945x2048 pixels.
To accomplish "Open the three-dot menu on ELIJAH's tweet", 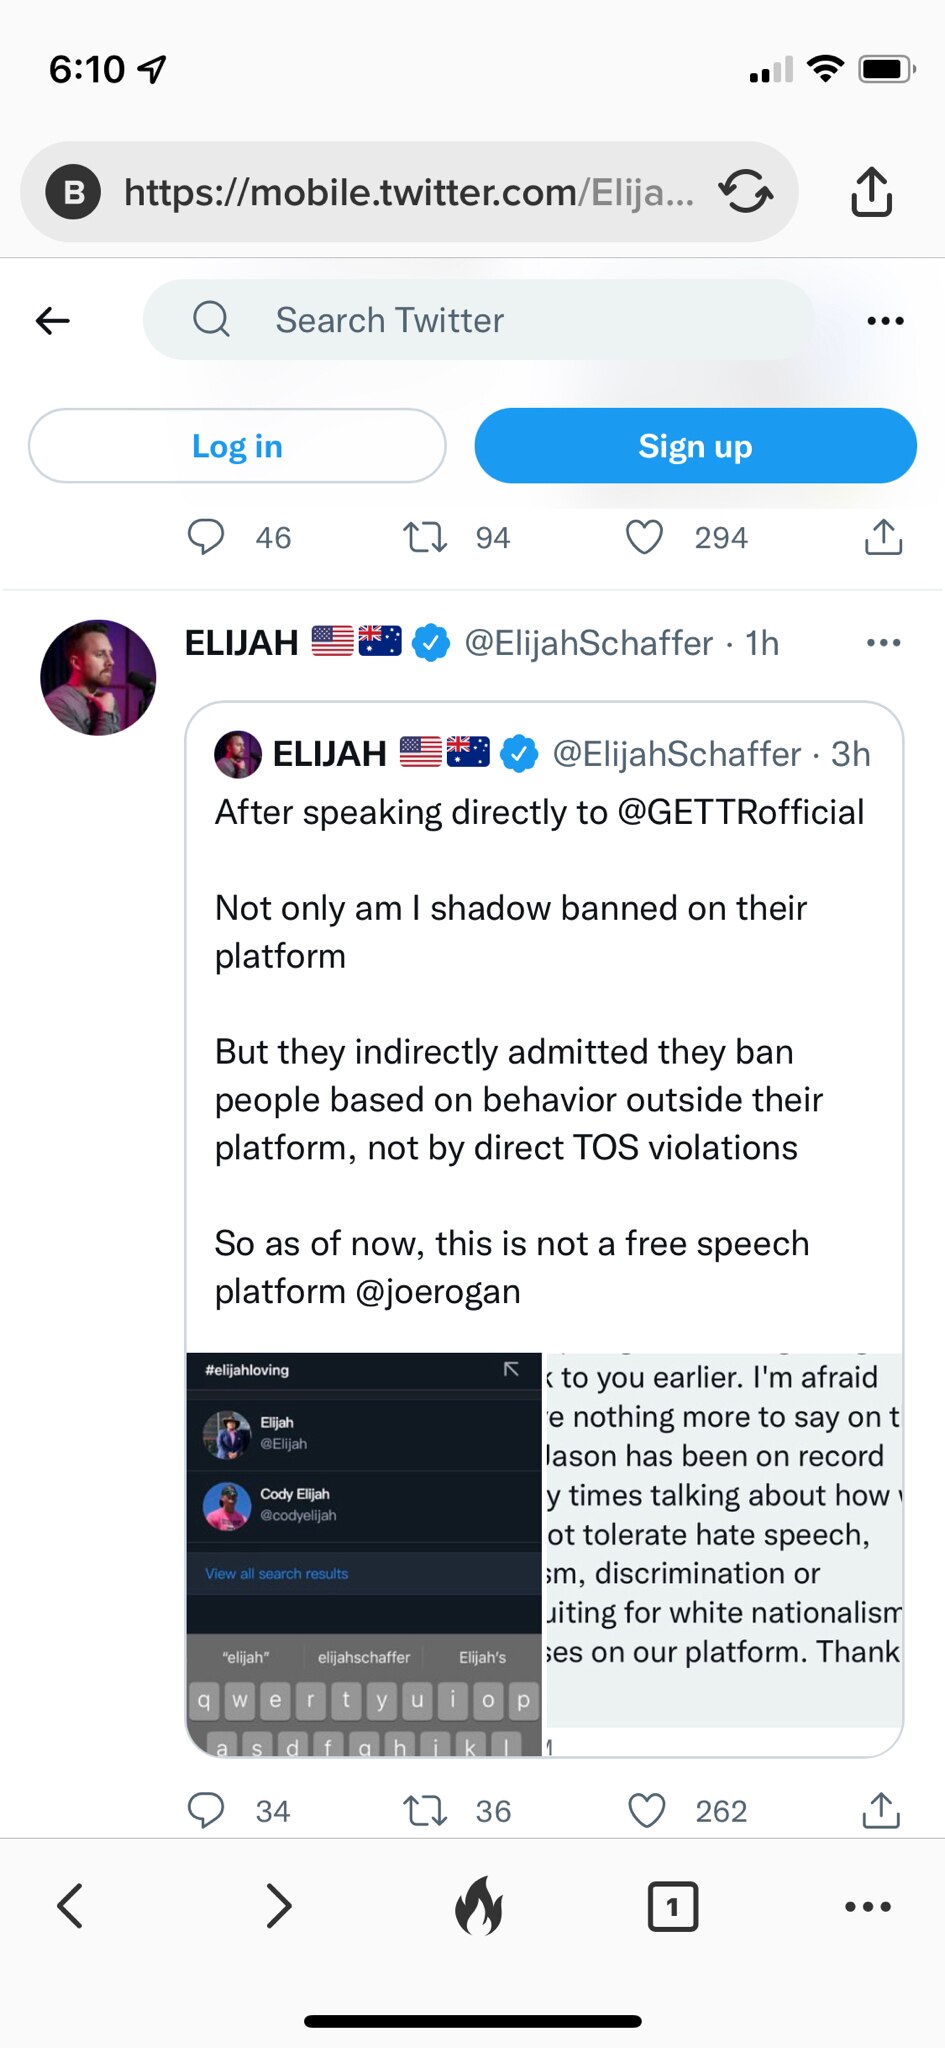I will [x=884, y=643].
